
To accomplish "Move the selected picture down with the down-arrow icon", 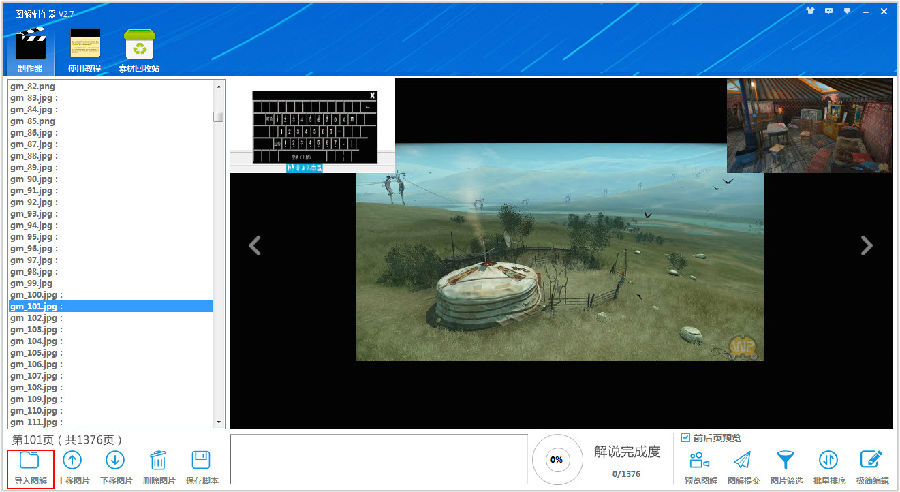I will tap(115, 460).
